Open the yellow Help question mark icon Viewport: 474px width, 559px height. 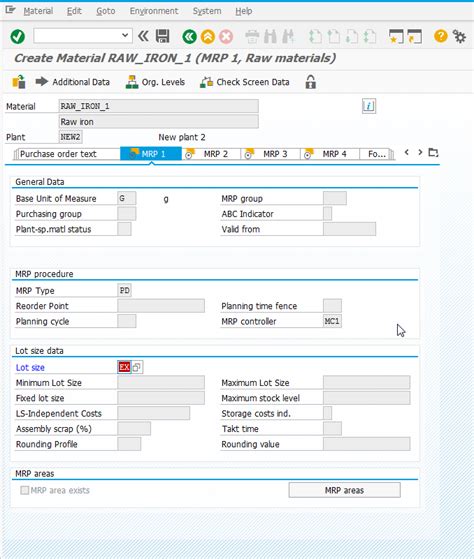tap(441, 36)
